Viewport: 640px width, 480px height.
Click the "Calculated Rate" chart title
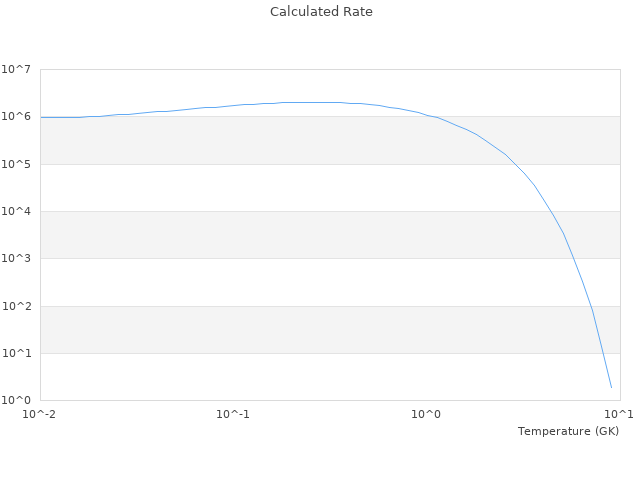coord(321,12)
